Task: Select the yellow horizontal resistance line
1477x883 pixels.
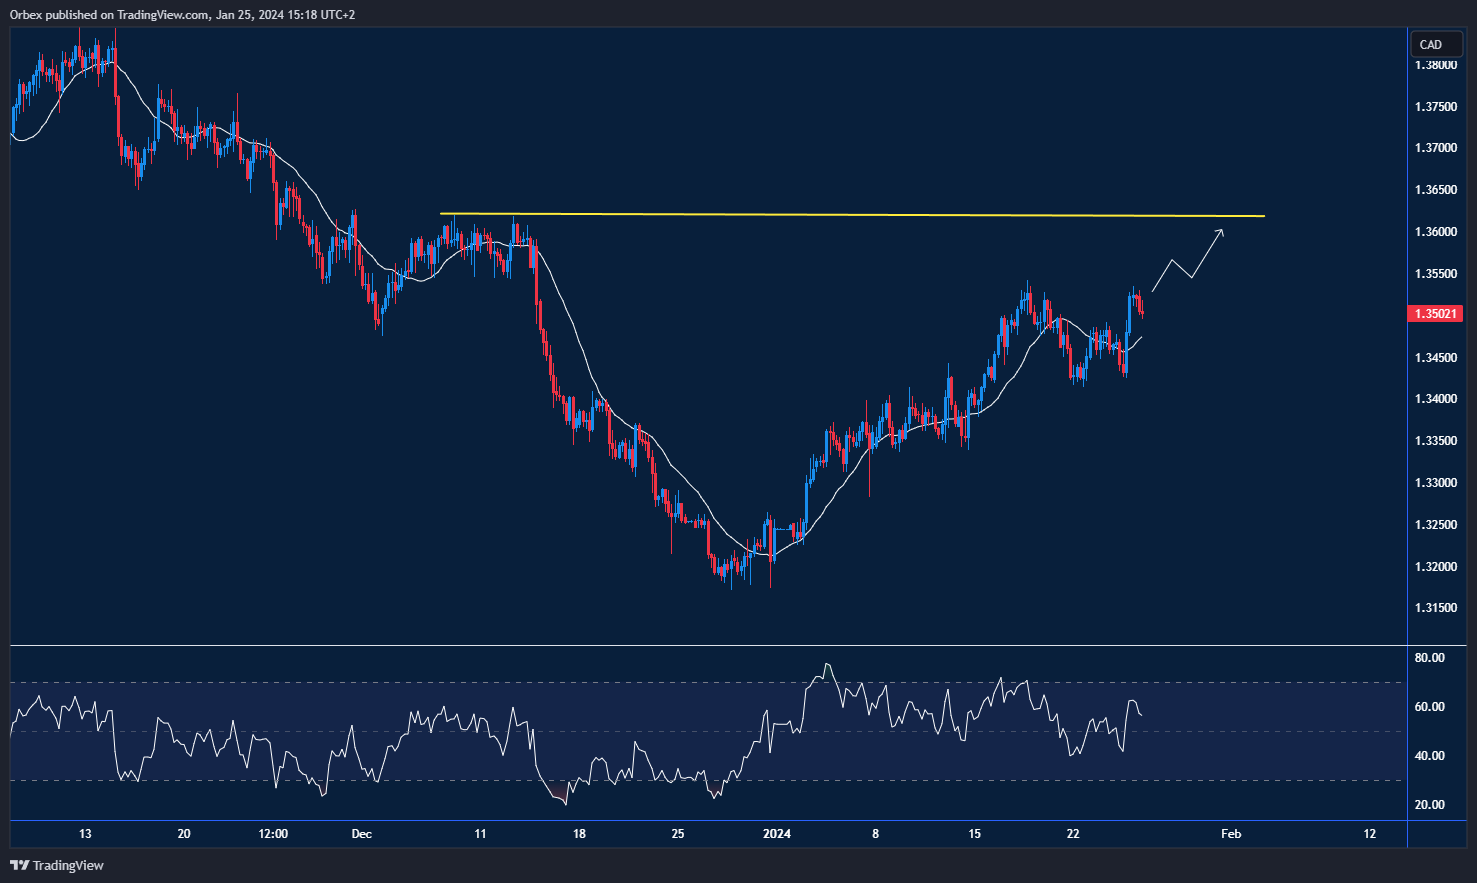Action: click(850, 215)
